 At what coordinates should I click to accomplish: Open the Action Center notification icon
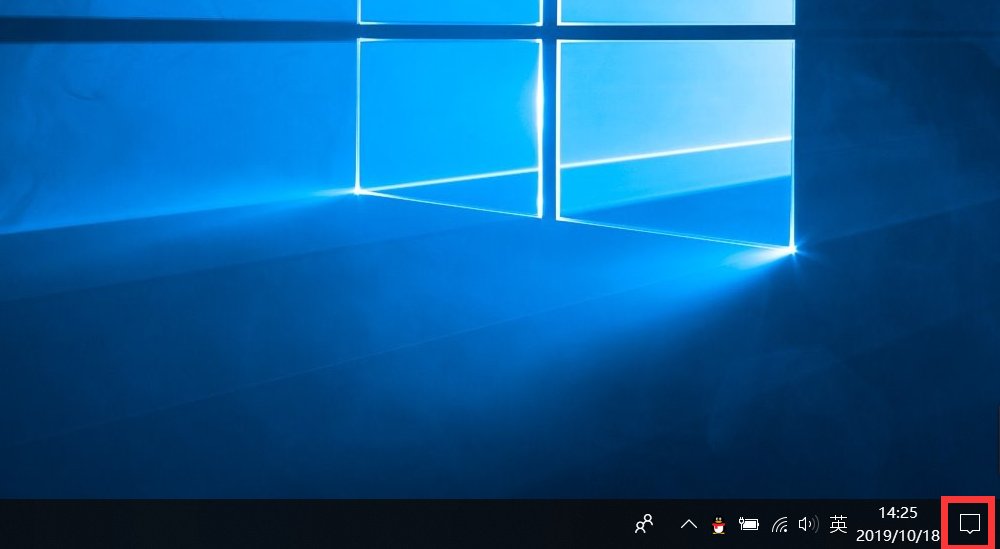click(969, 523)
